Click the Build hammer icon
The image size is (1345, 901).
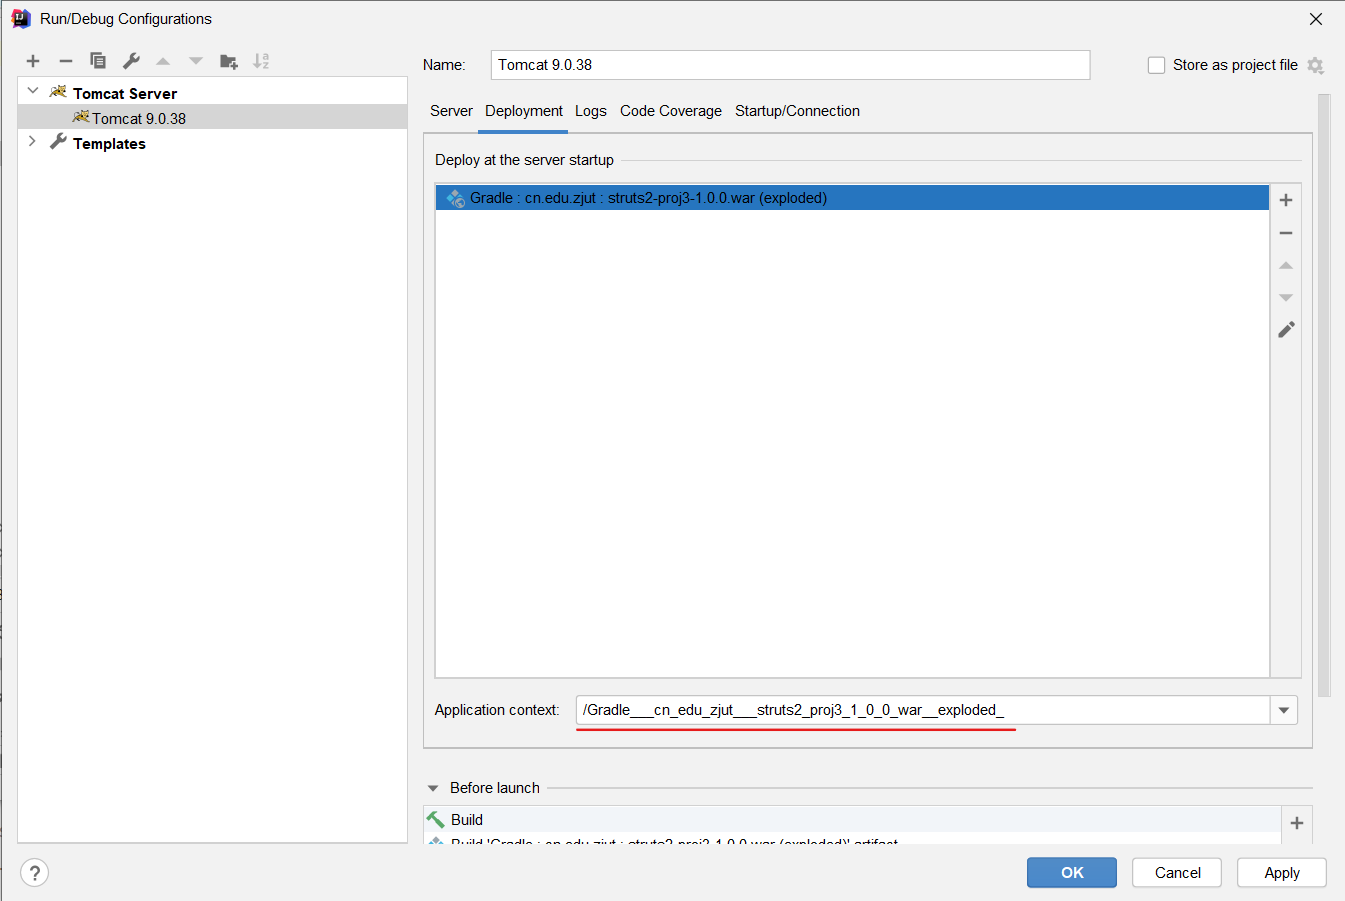[436, 820]
